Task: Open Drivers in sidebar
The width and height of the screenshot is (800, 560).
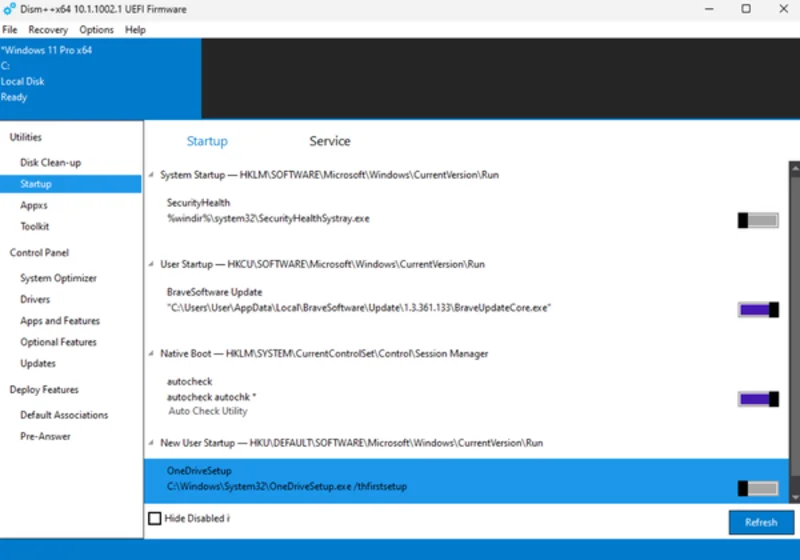Action: pos(35,299)
